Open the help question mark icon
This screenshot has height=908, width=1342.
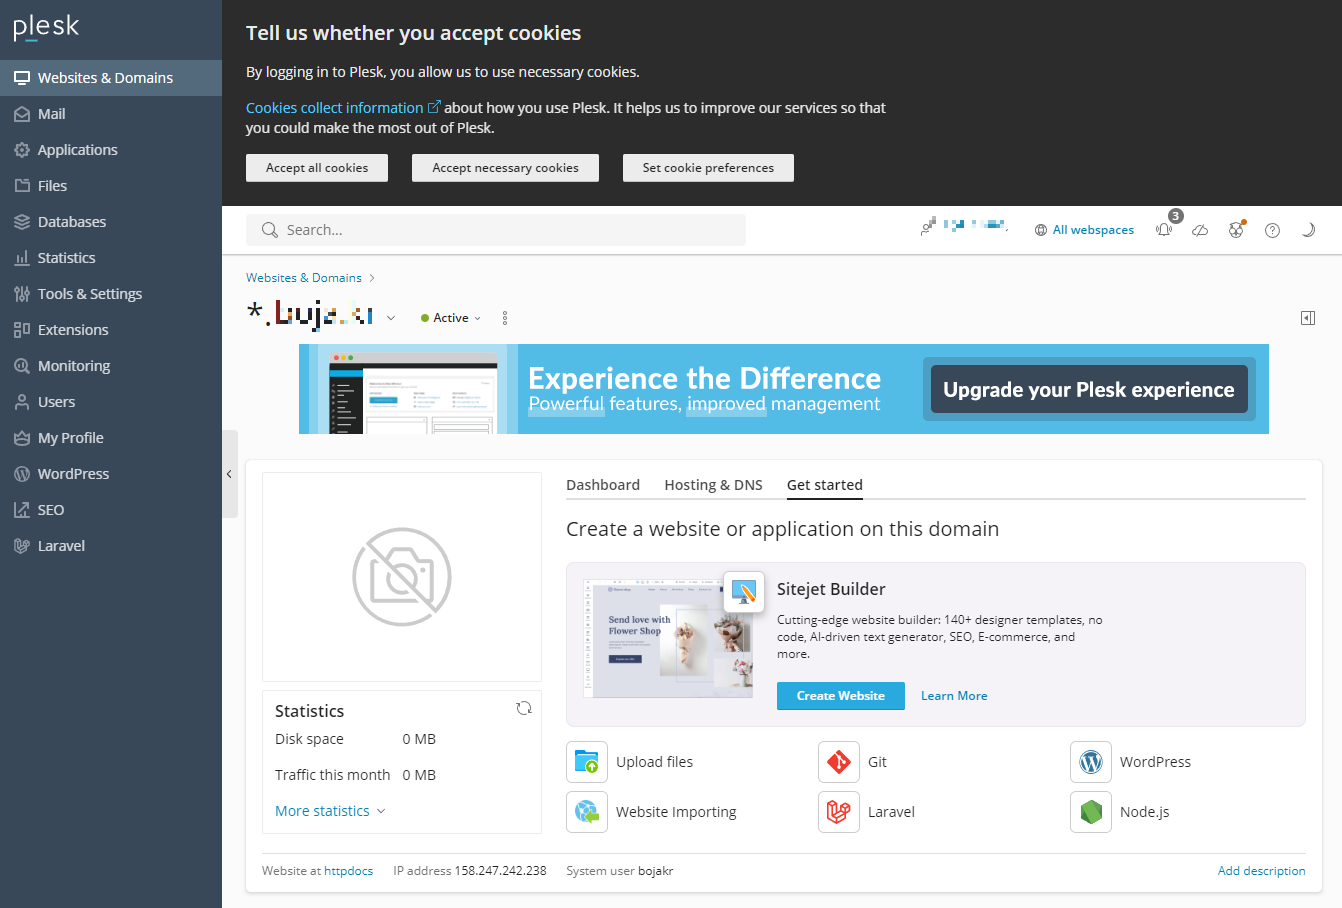(1272, 230)
